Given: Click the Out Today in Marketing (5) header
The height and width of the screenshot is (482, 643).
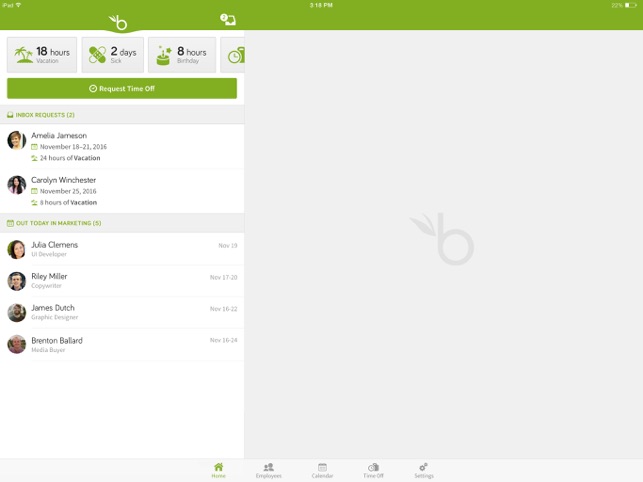Looking at the screenshot, I should [x=122, y=223].
